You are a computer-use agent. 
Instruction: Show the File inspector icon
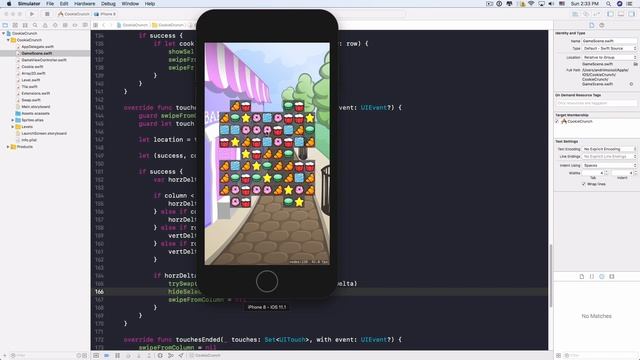tap(592, 25)
